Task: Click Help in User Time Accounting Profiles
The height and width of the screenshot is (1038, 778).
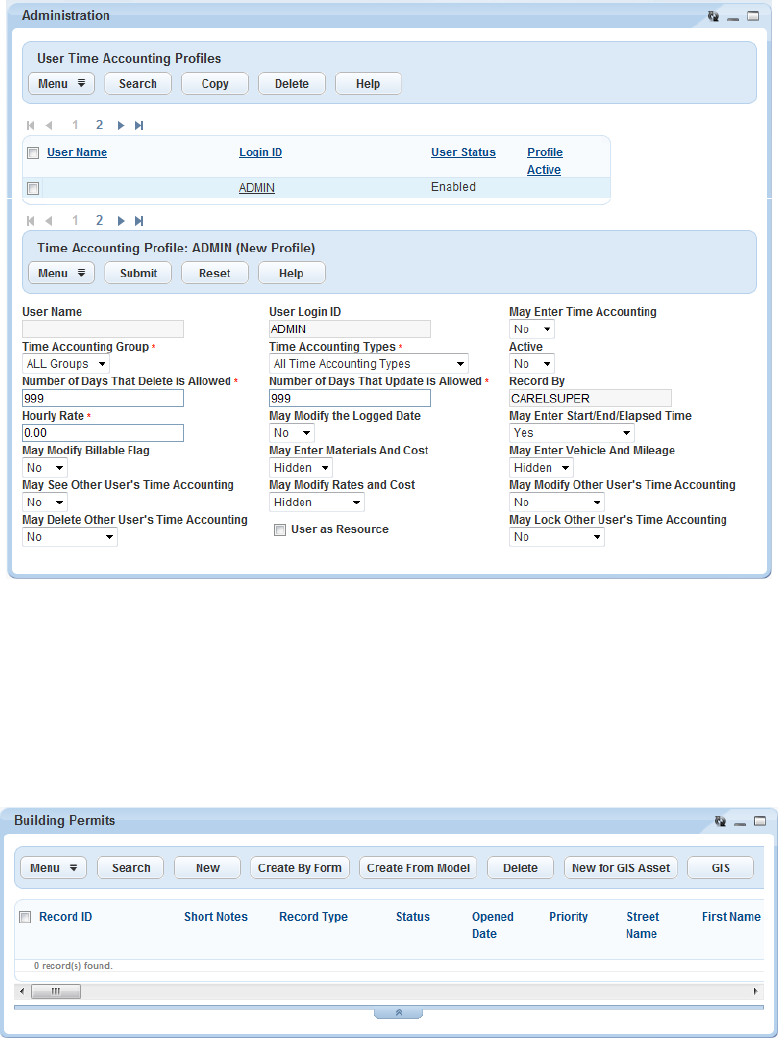Action: pyautogui.click(x=368, y=84)
